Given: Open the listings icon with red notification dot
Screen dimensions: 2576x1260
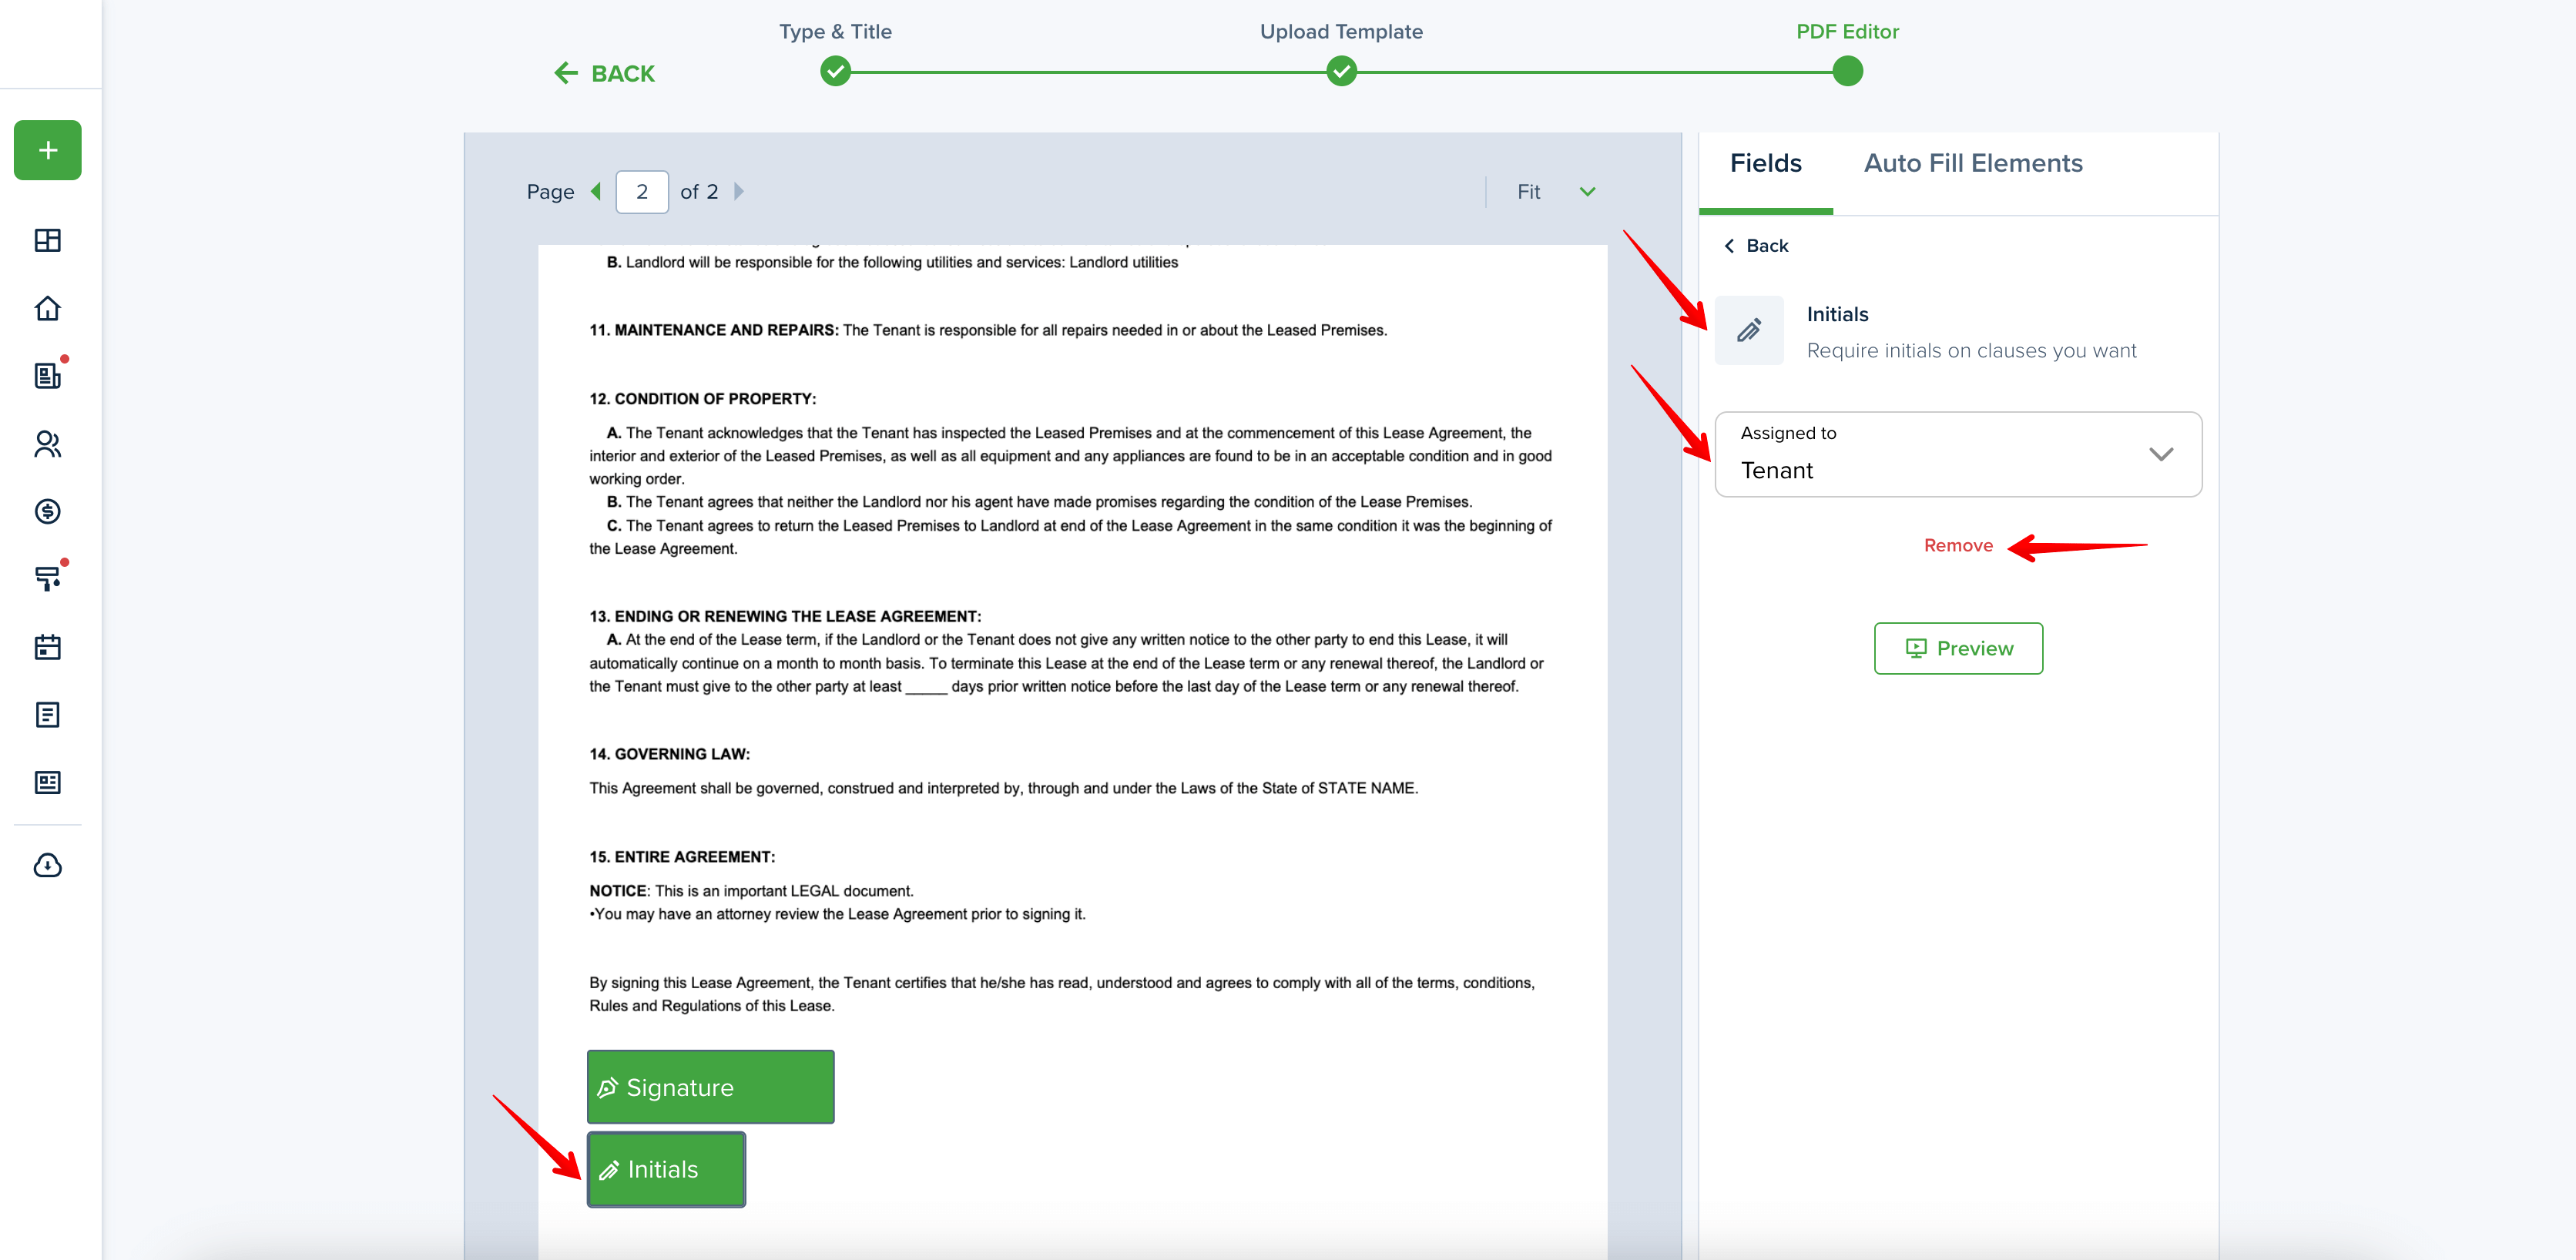Looking at the screenshot, I should click(x=47, y=375).
